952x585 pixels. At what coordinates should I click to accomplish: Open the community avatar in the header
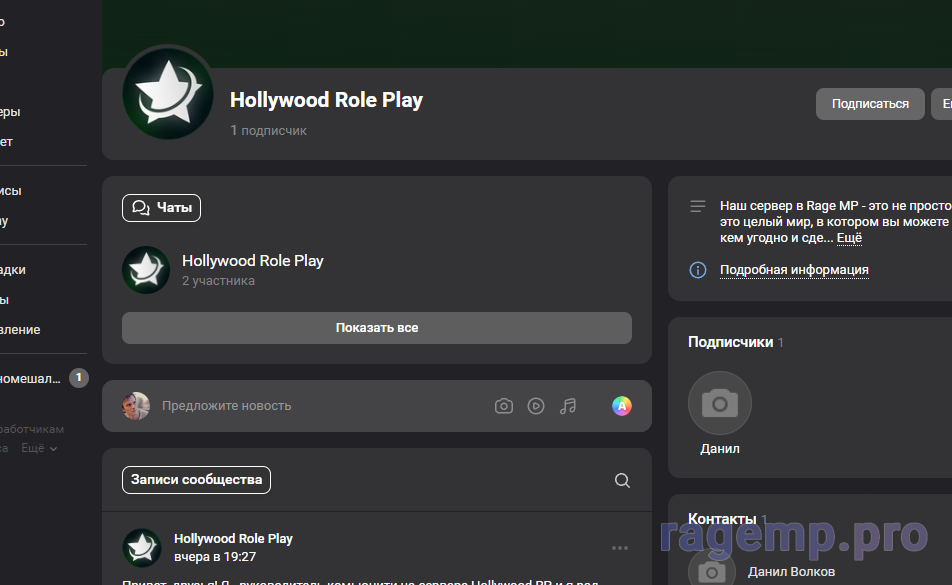point(168,93)
